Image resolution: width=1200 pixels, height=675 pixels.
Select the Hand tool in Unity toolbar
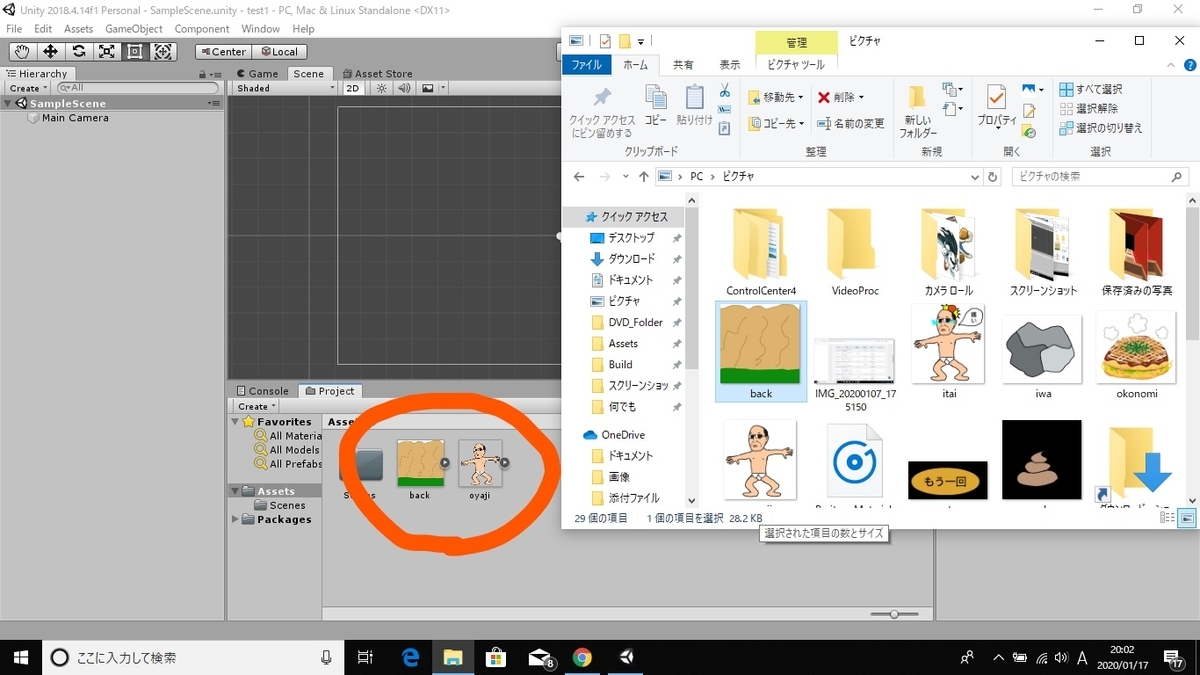click(22, 52)
